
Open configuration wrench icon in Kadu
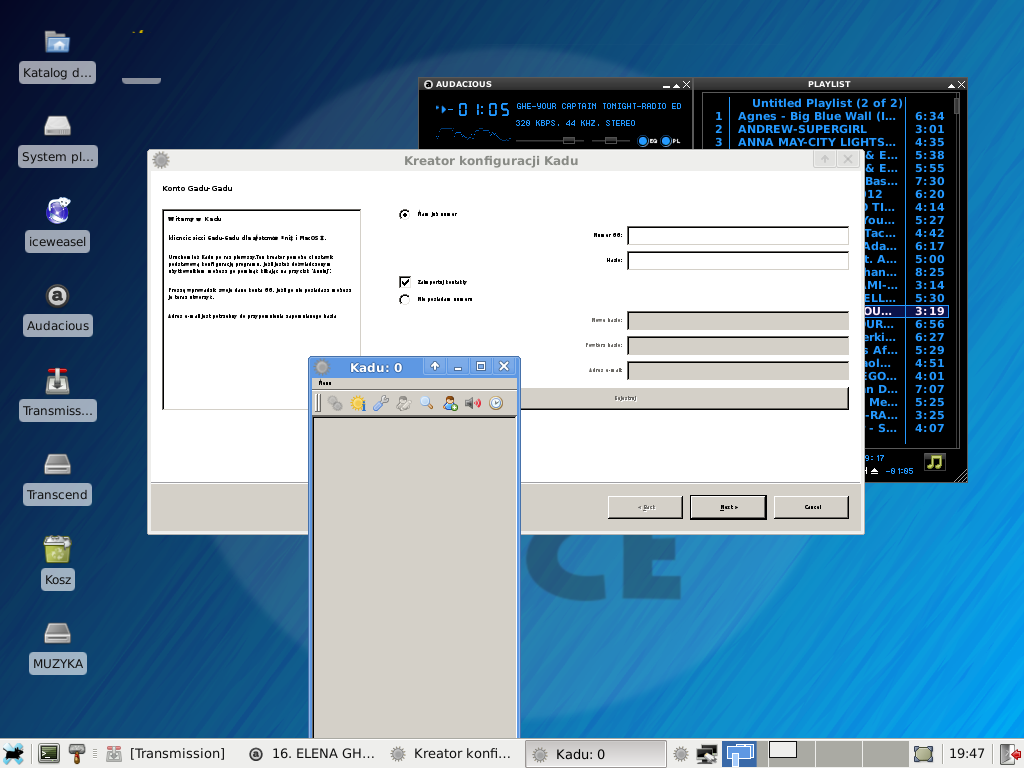point(381,404)
